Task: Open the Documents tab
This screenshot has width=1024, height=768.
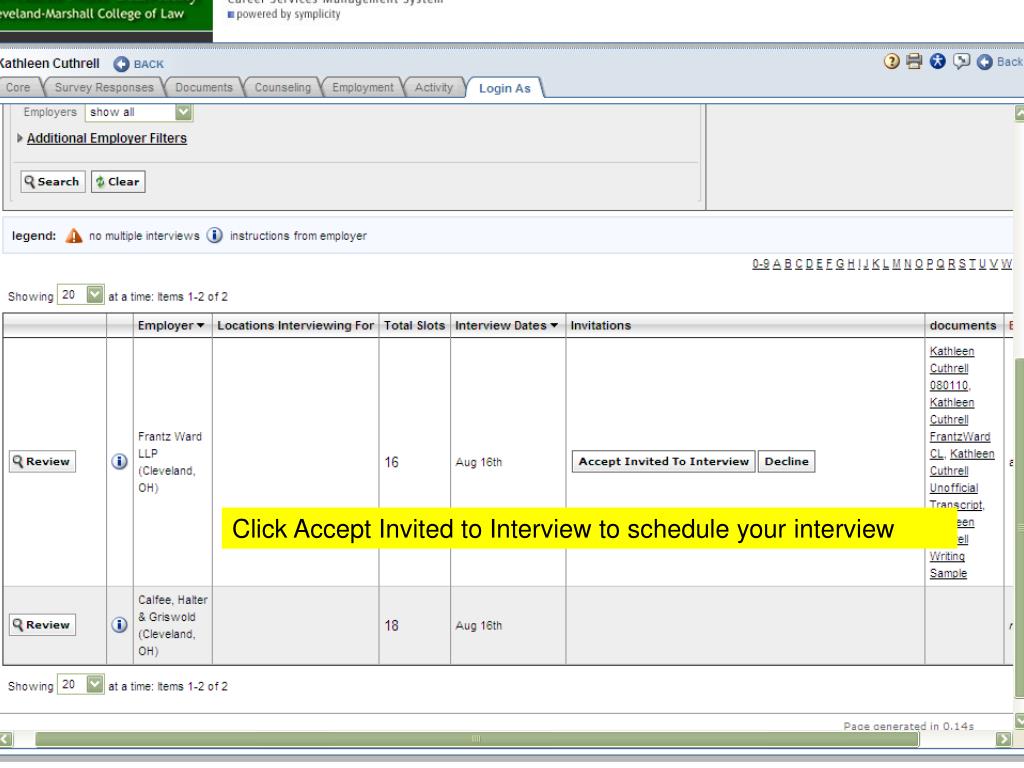Action: point(204,88)
